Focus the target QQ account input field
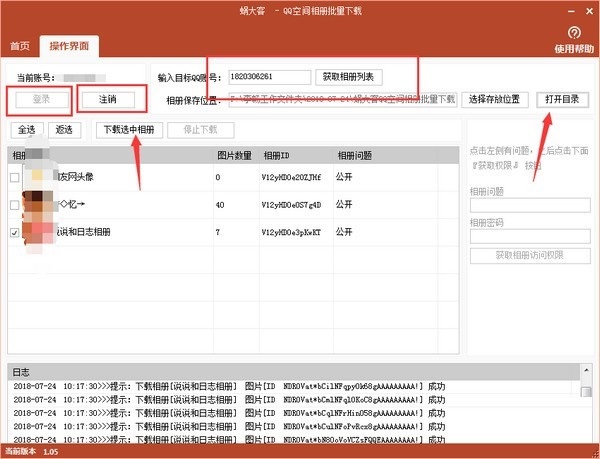Screen dimensions: 600x459 (270, 77)
